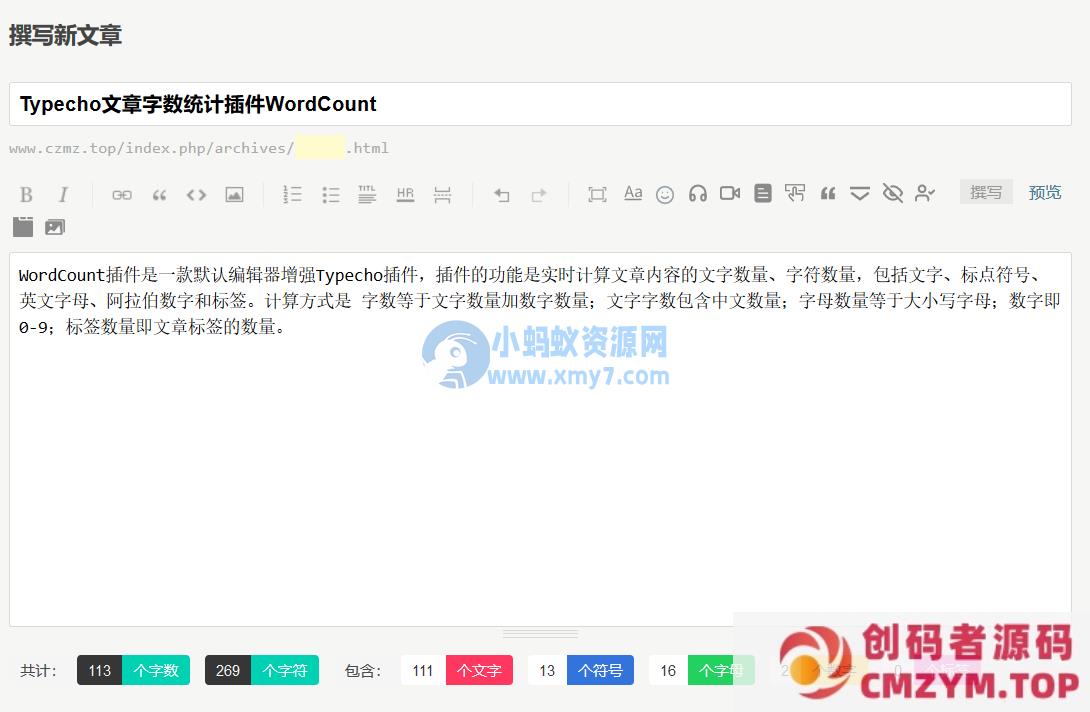Create an ordered numbered list
This screenshot has height=712, width=1090.
292,194
